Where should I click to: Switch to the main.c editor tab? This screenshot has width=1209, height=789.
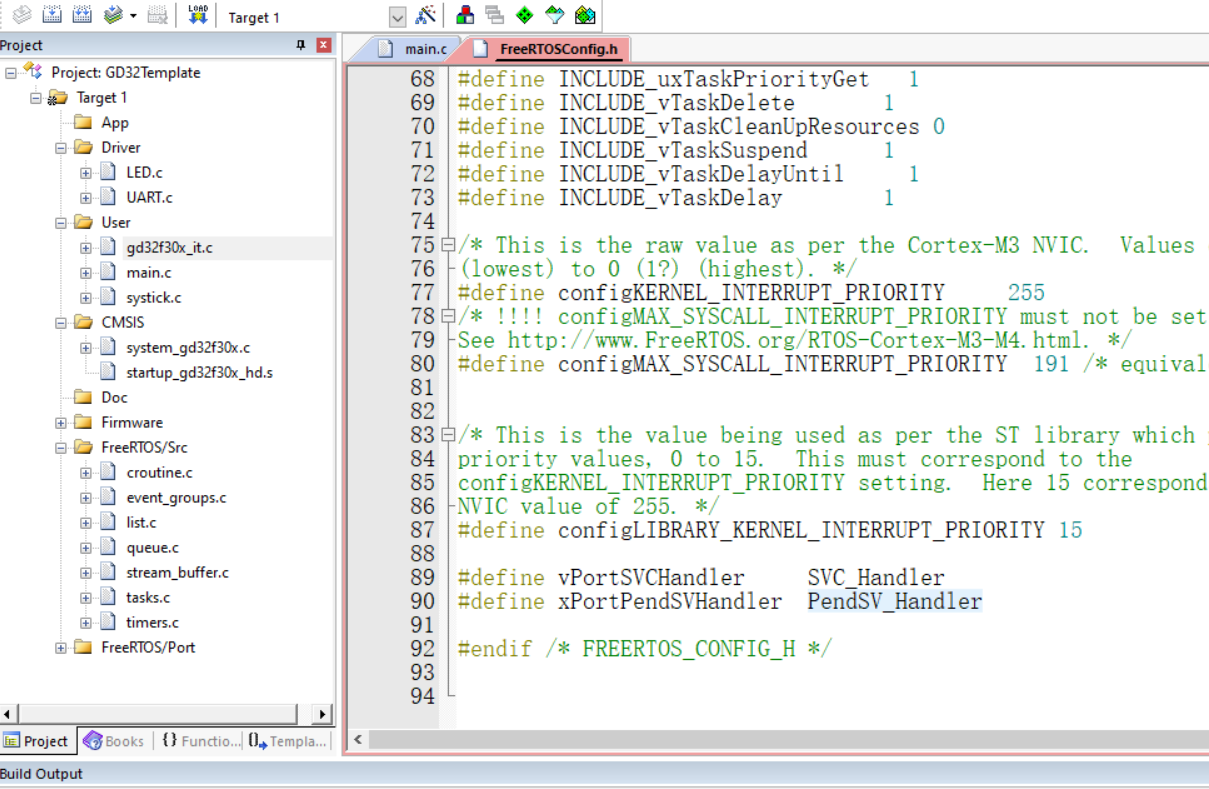414,49
